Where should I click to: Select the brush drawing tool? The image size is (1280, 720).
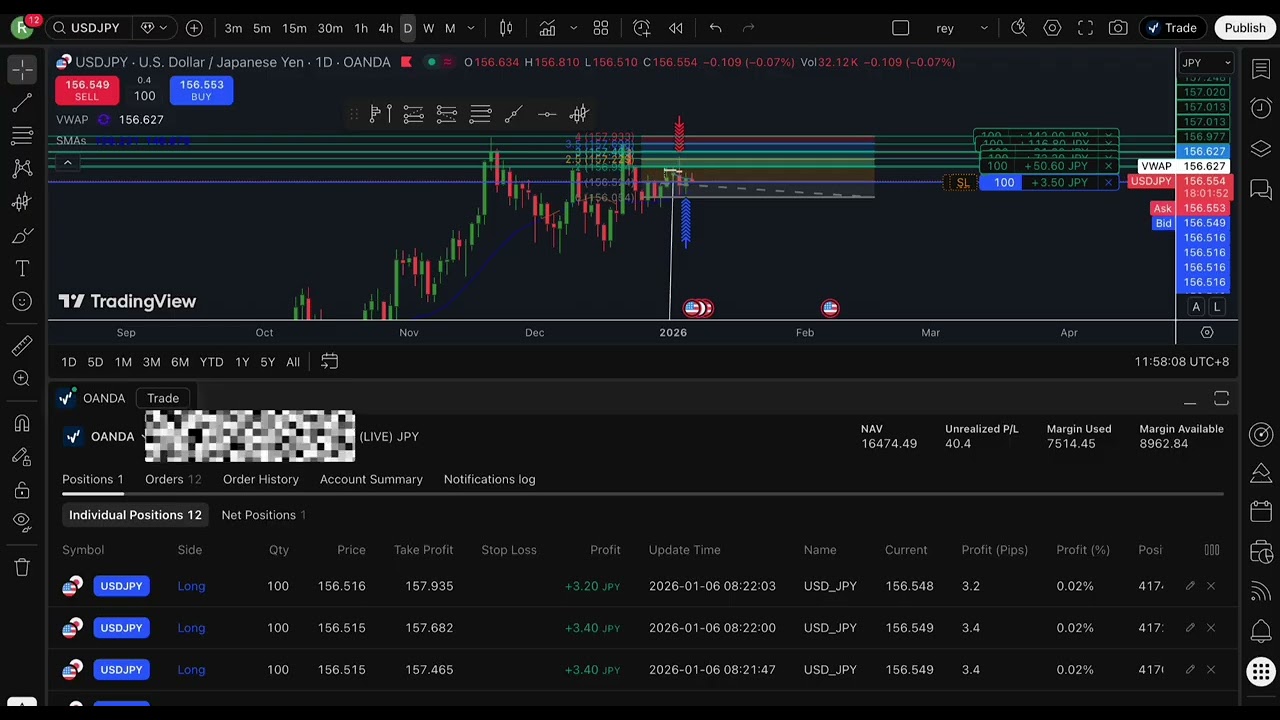coord(22,236)
